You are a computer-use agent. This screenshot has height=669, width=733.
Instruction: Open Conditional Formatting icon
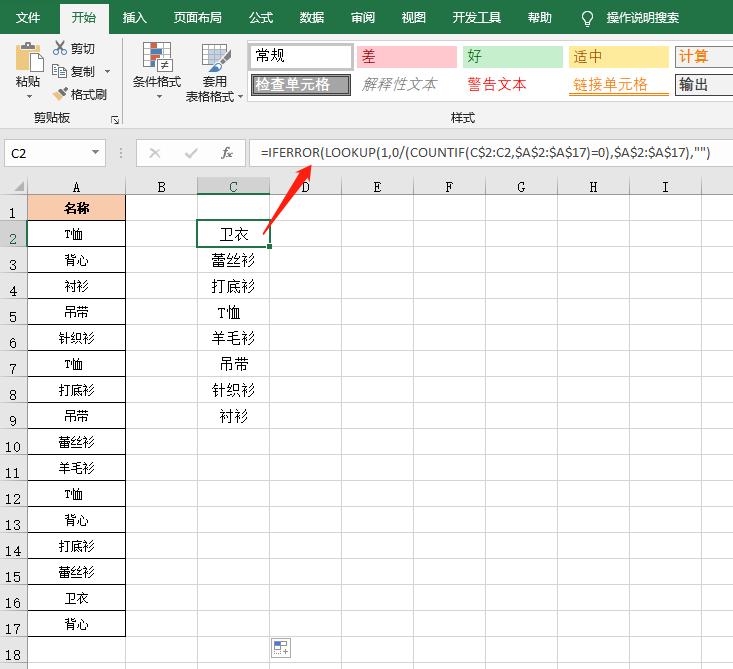tap(158, 57)
